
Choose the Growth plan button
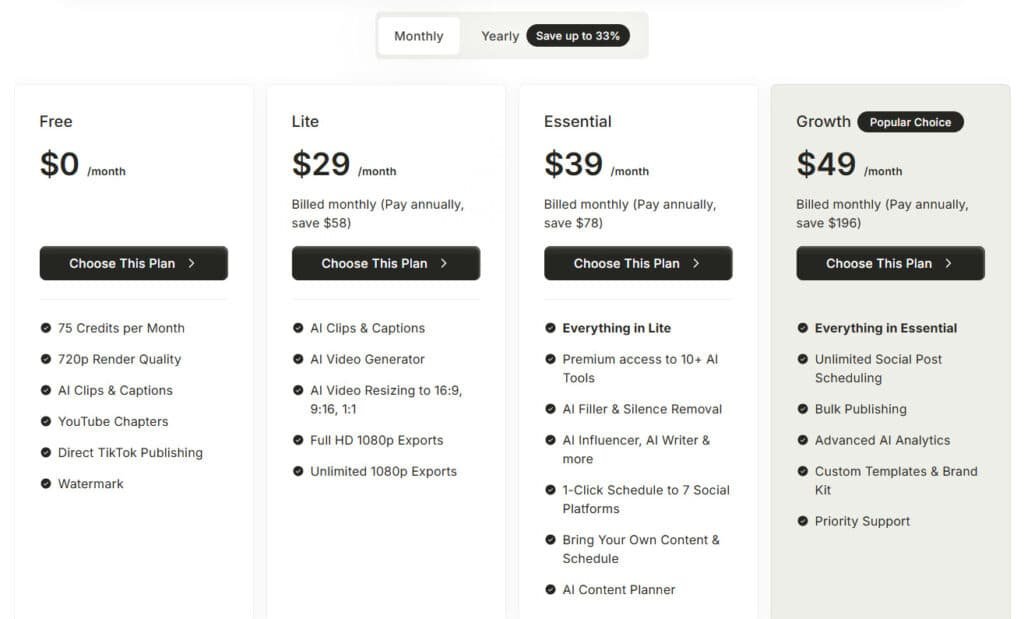pos(890,263)
